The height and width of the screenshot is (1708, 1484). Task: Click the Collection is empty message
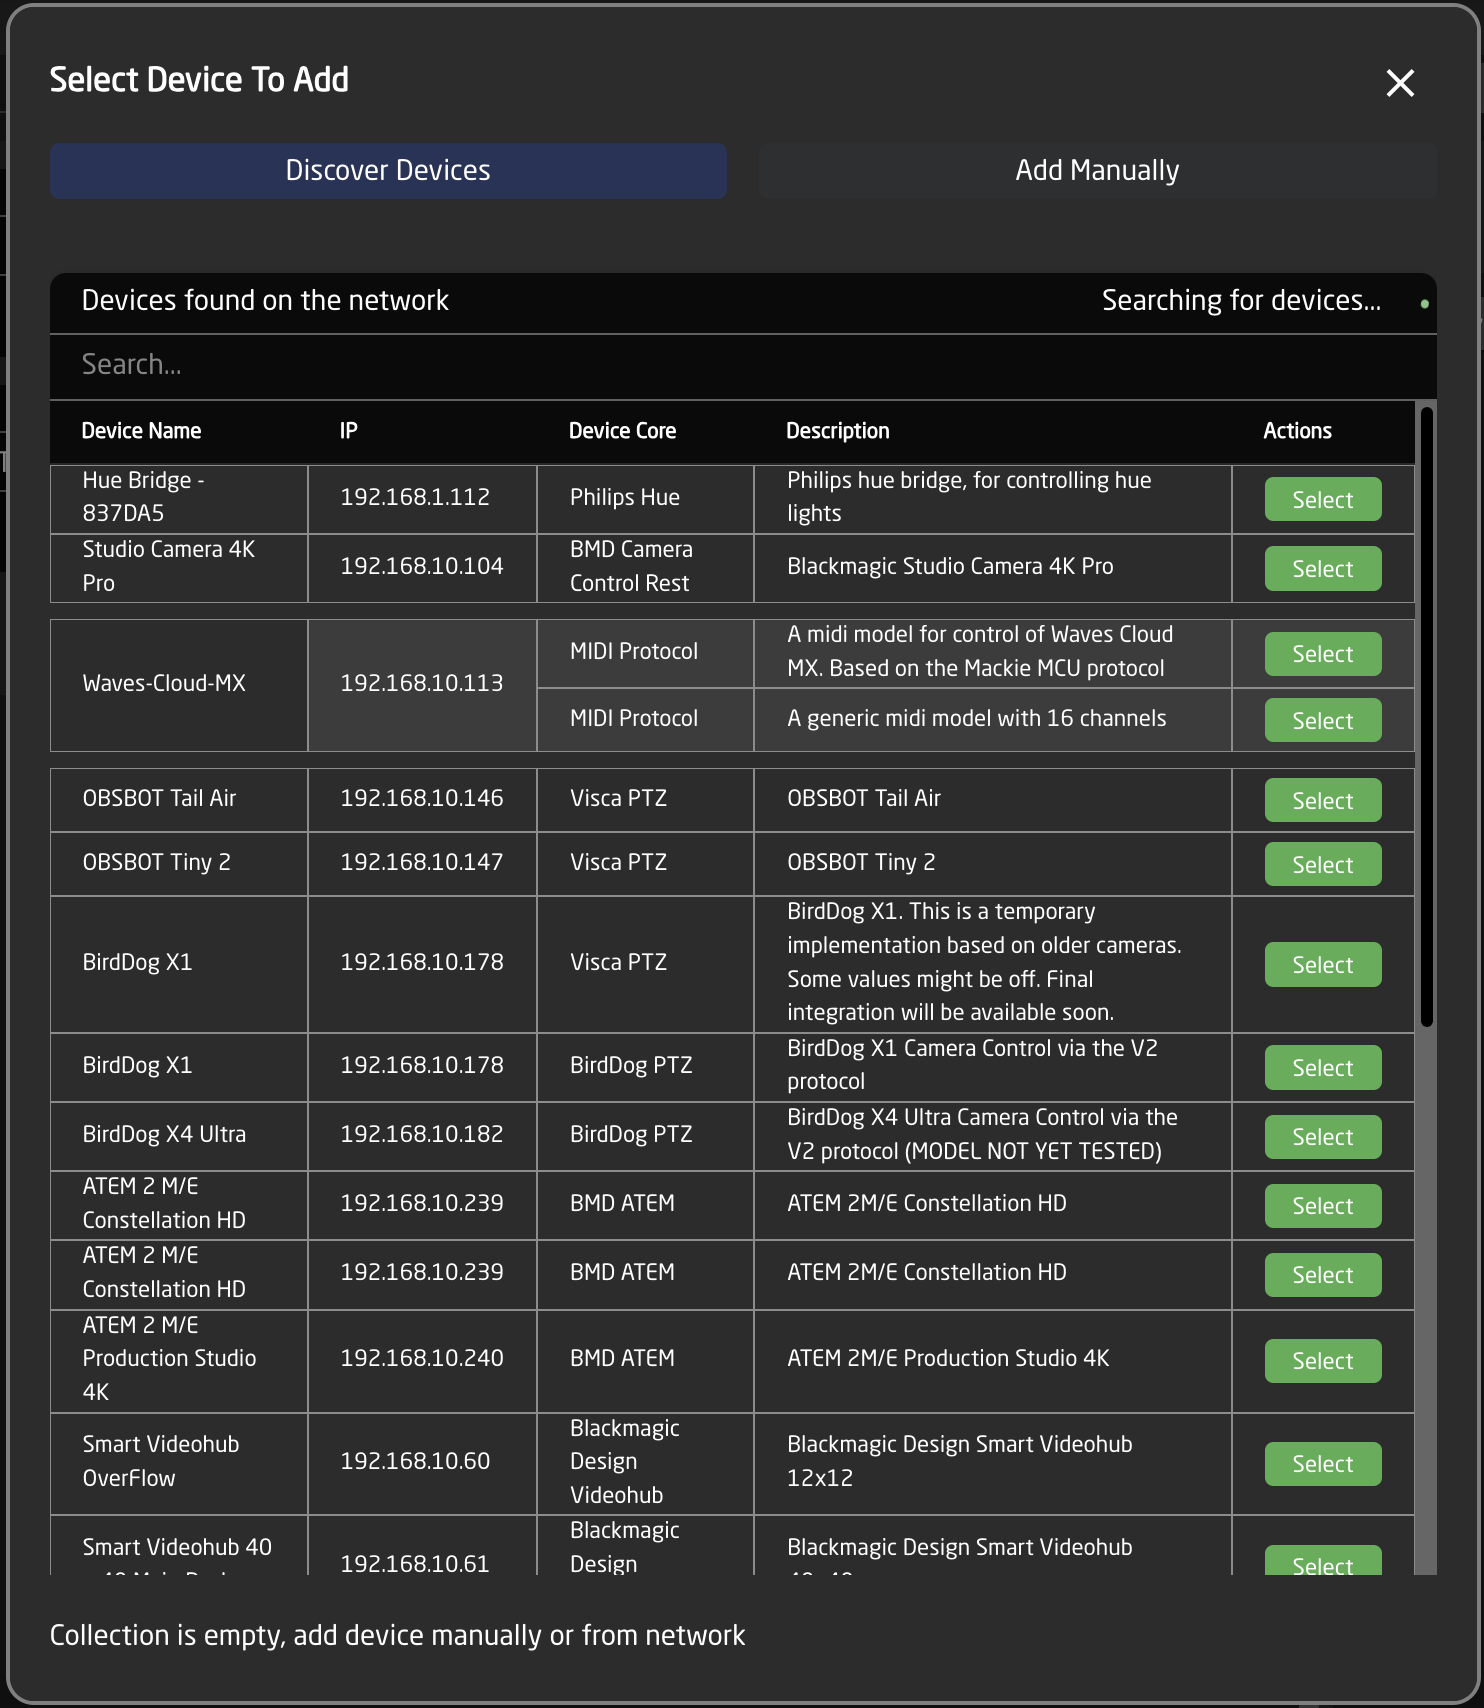click(x=397, y=1636)
